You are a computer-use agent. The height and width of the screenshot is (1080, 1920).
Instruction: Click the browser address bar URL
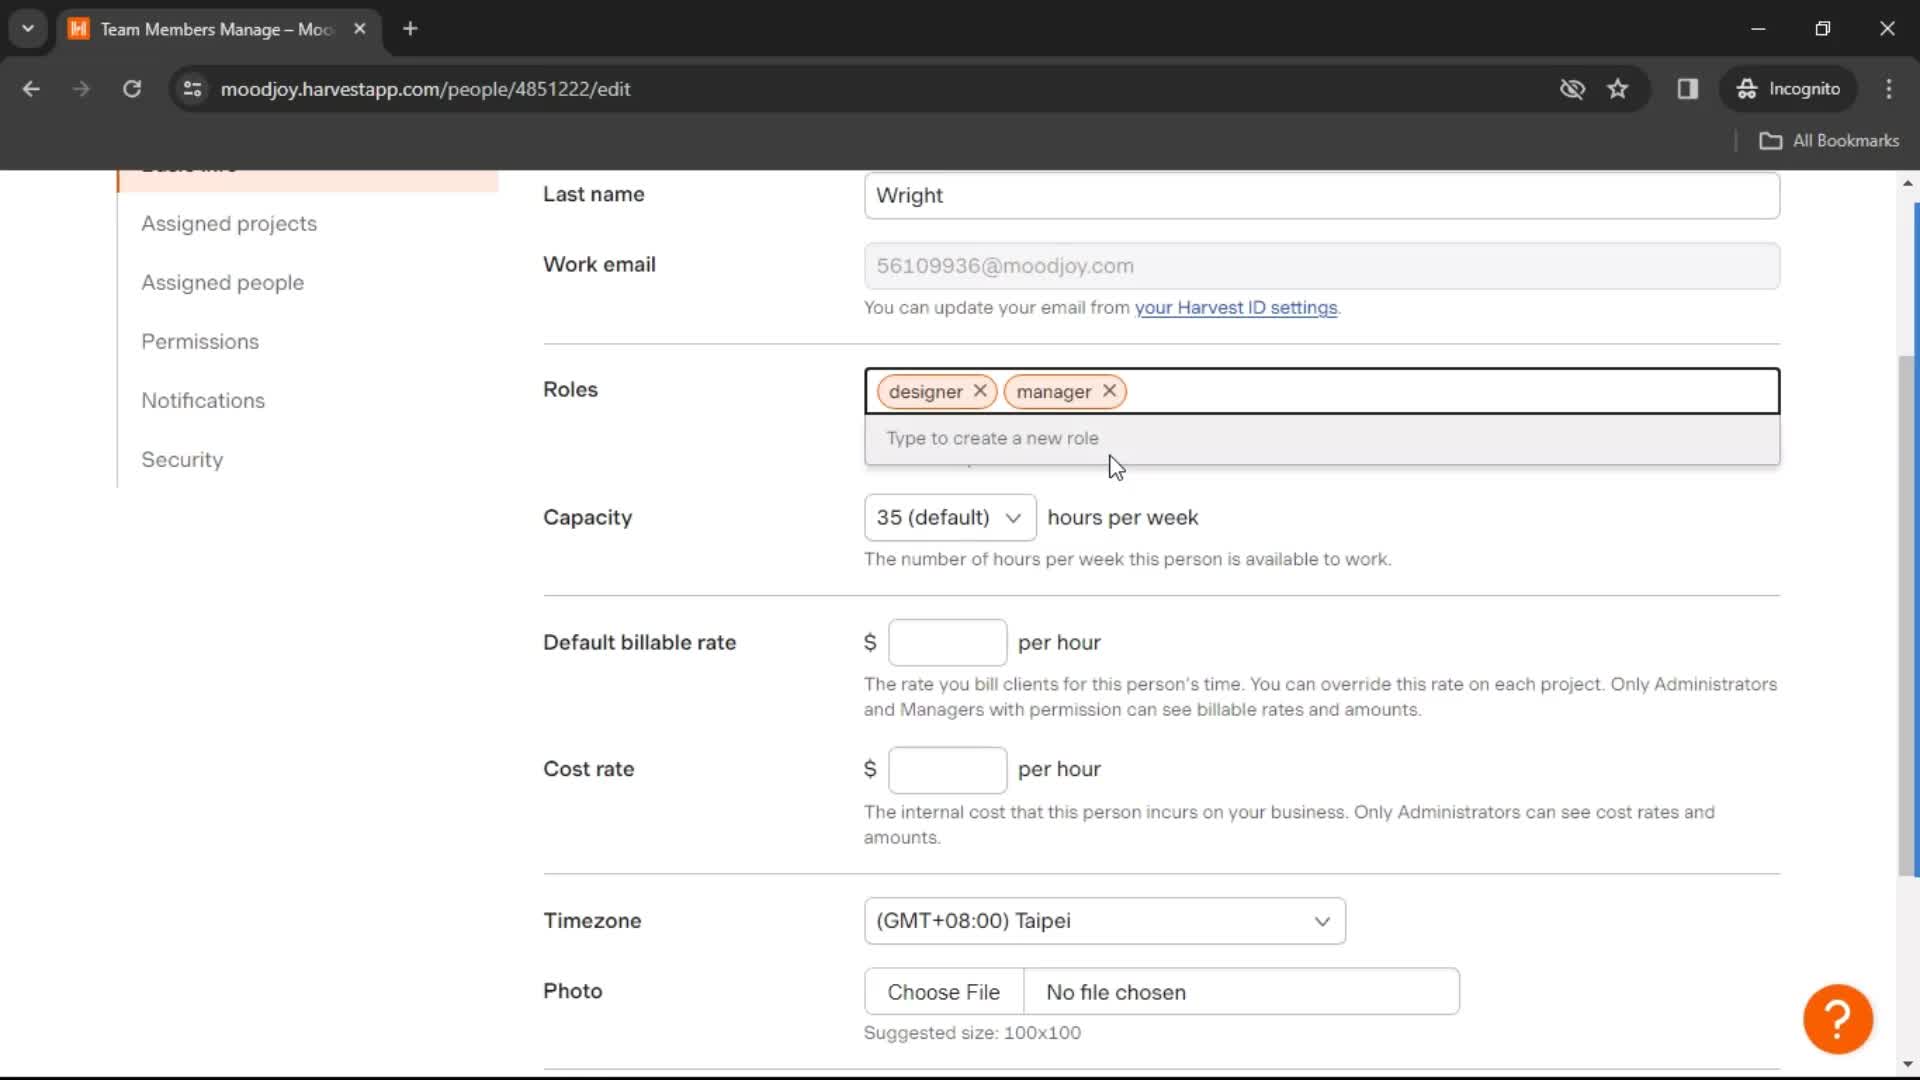pos(425,89)
